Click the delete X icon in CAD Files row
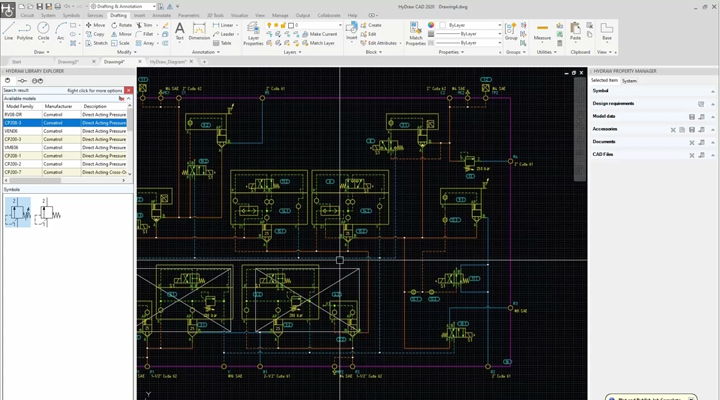The width and height of the screenshot is (720, 400). coord(692,155)
